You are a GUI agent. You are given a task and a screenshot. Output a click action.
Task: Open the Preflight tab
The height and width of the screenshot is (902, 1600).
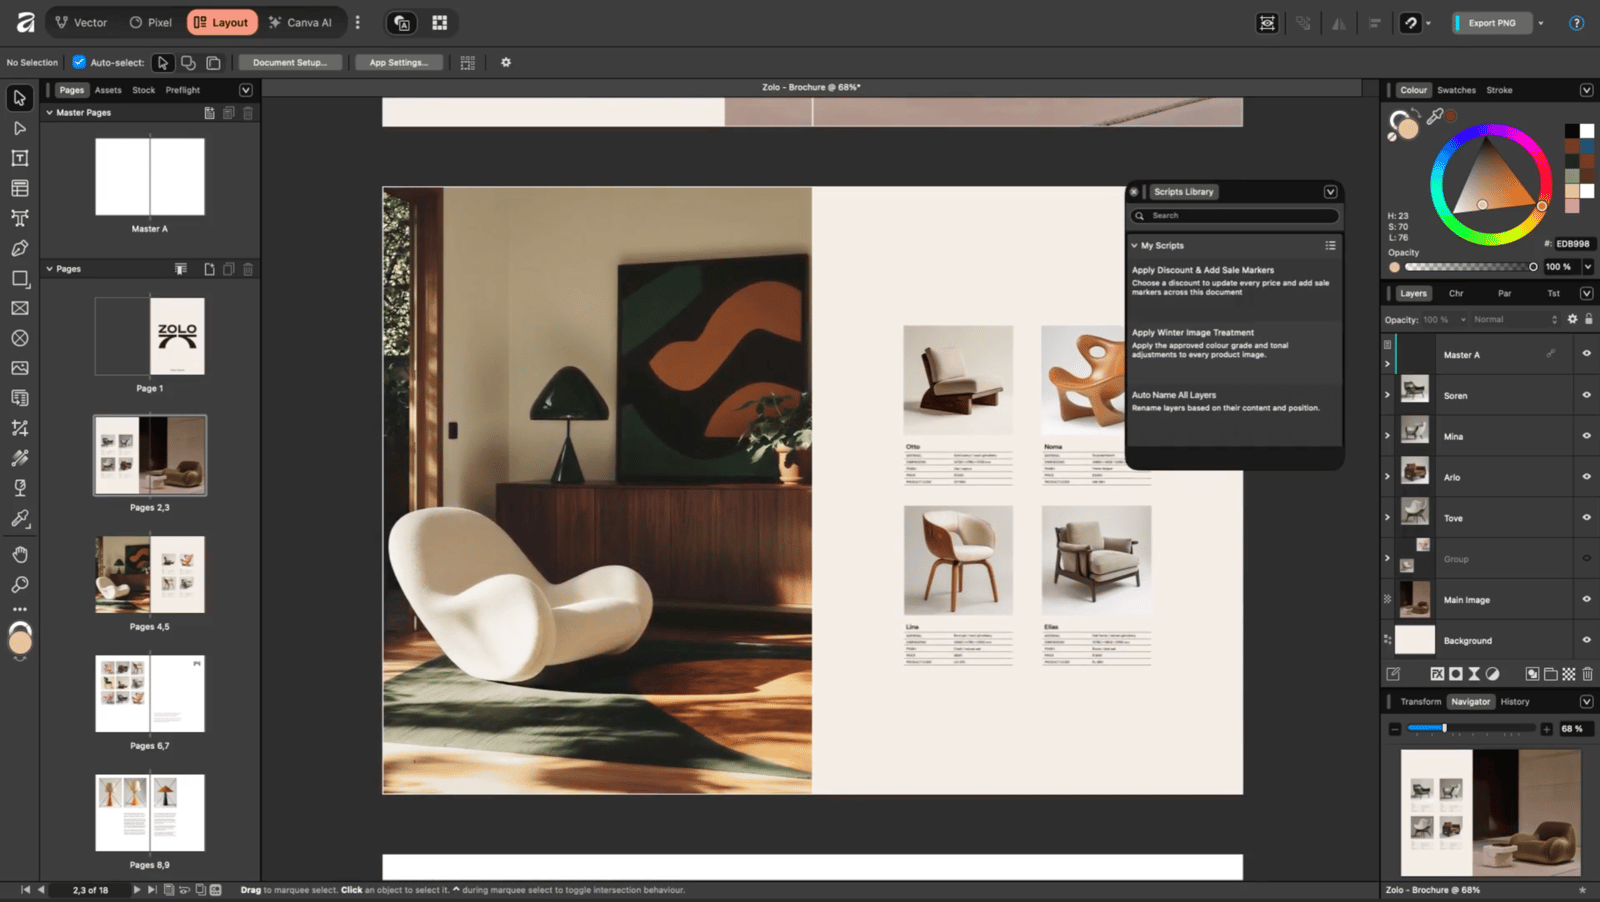183,90
